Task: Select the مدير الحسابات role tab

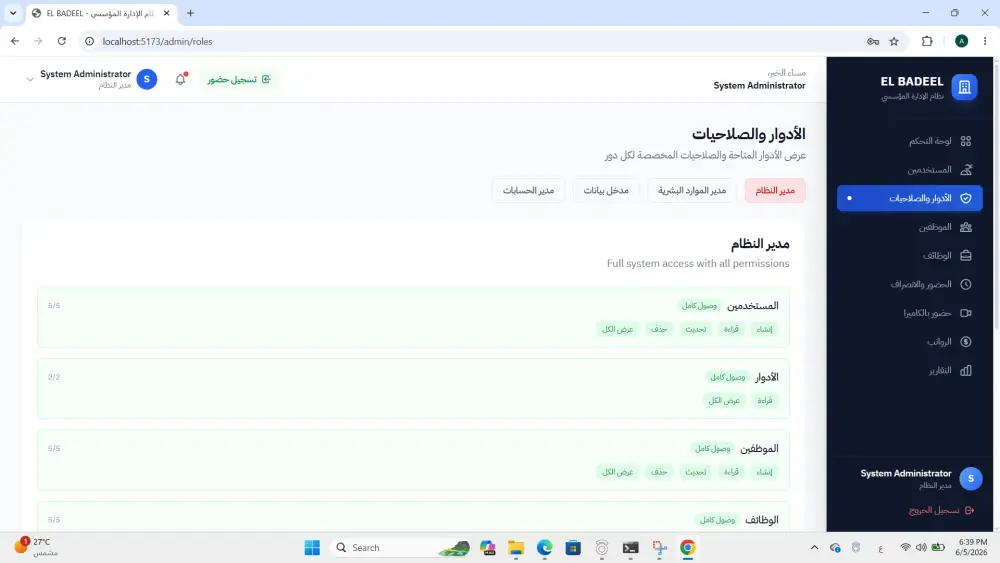Action: coord(528,191)
